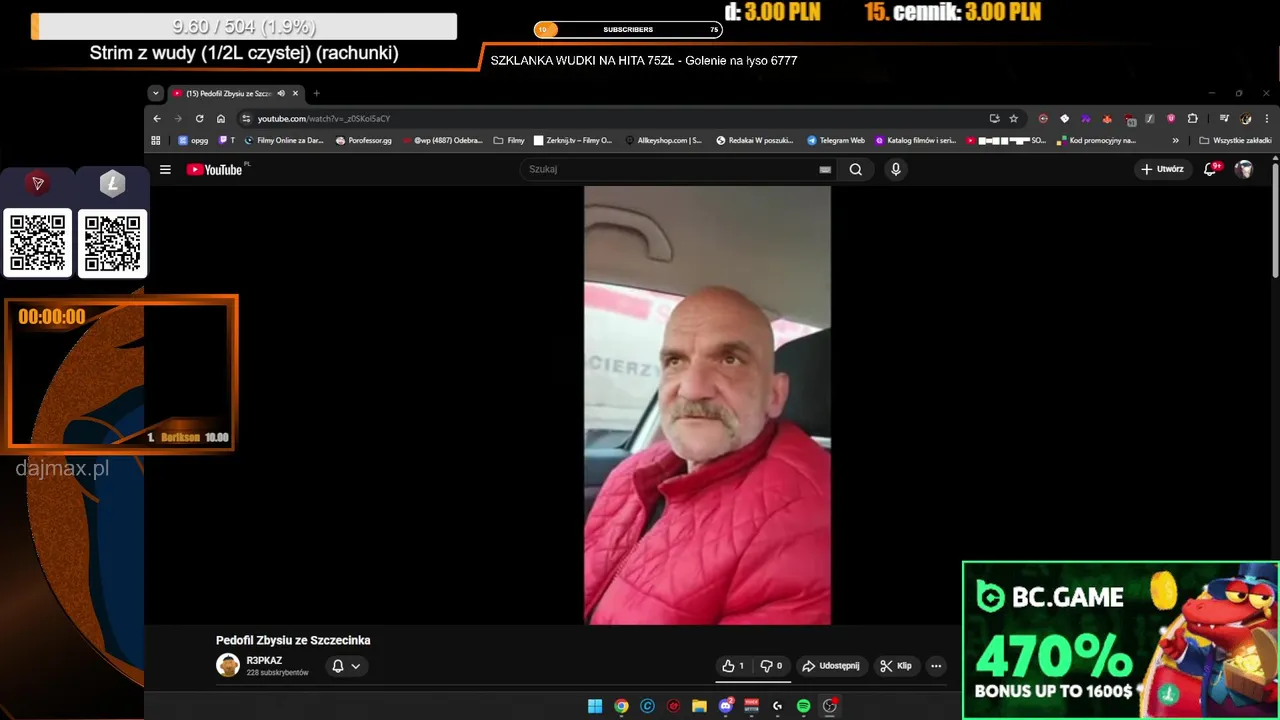Viewport: 1280px width, 720px height.
Task: Click the Udostępnij share button
Action: [x=831, y=666]
